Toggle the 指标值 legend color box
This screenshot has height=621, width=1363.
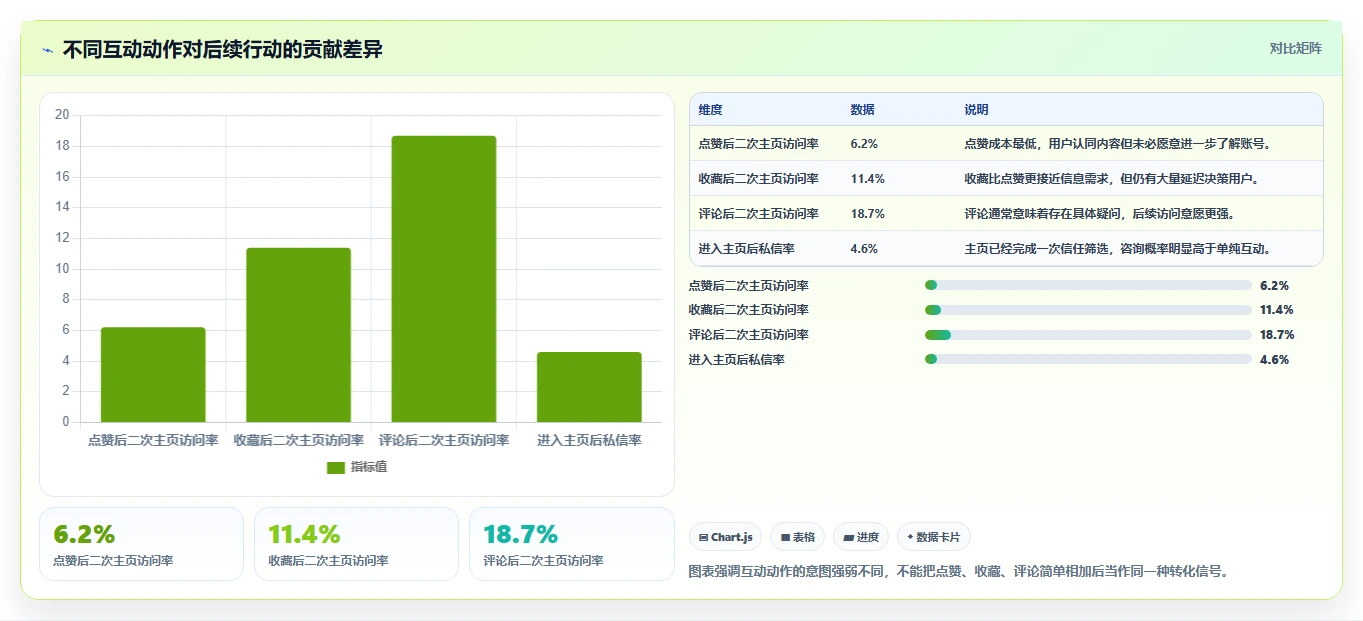[336, 467]
